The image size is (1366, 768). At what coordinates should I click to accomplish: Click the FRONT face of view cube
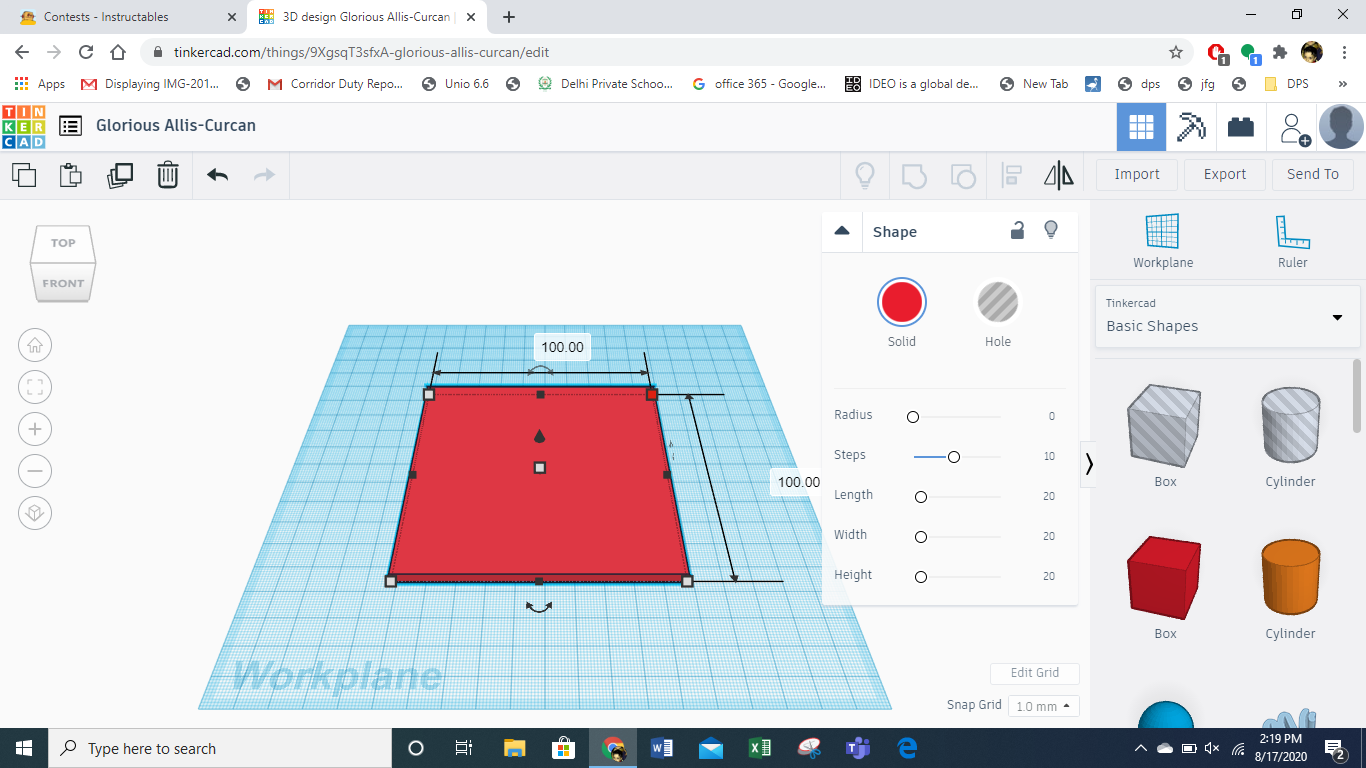[x=63, y=283]
